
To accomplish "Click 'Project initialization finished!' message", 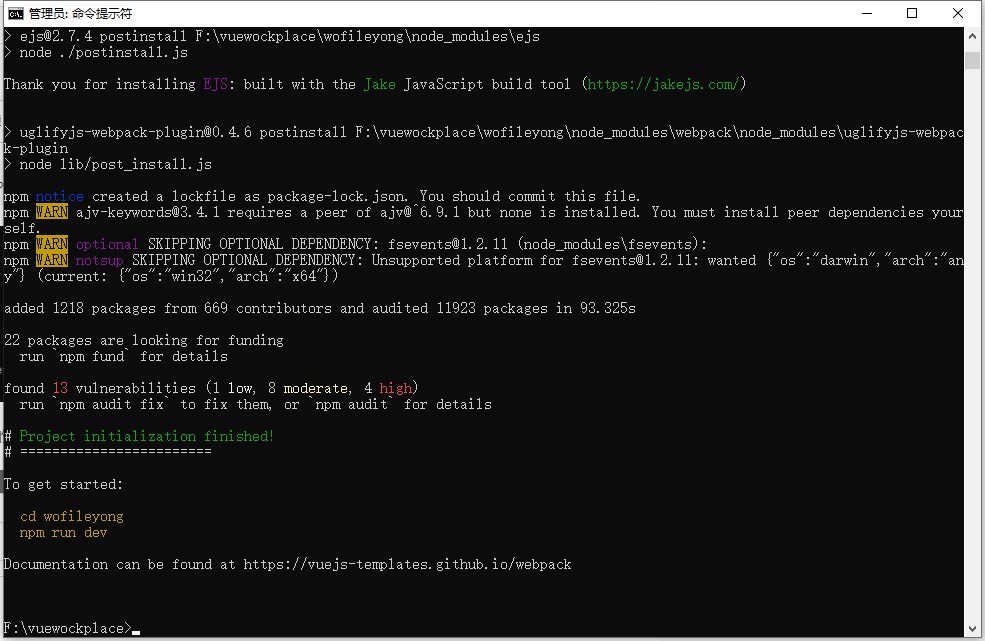I will [x=146, y=436].
